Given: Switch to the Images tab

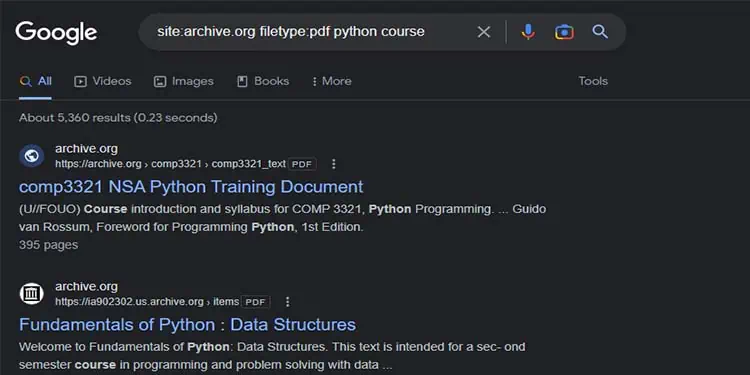Looking at the screenshot, I should [x=184, y=81].
